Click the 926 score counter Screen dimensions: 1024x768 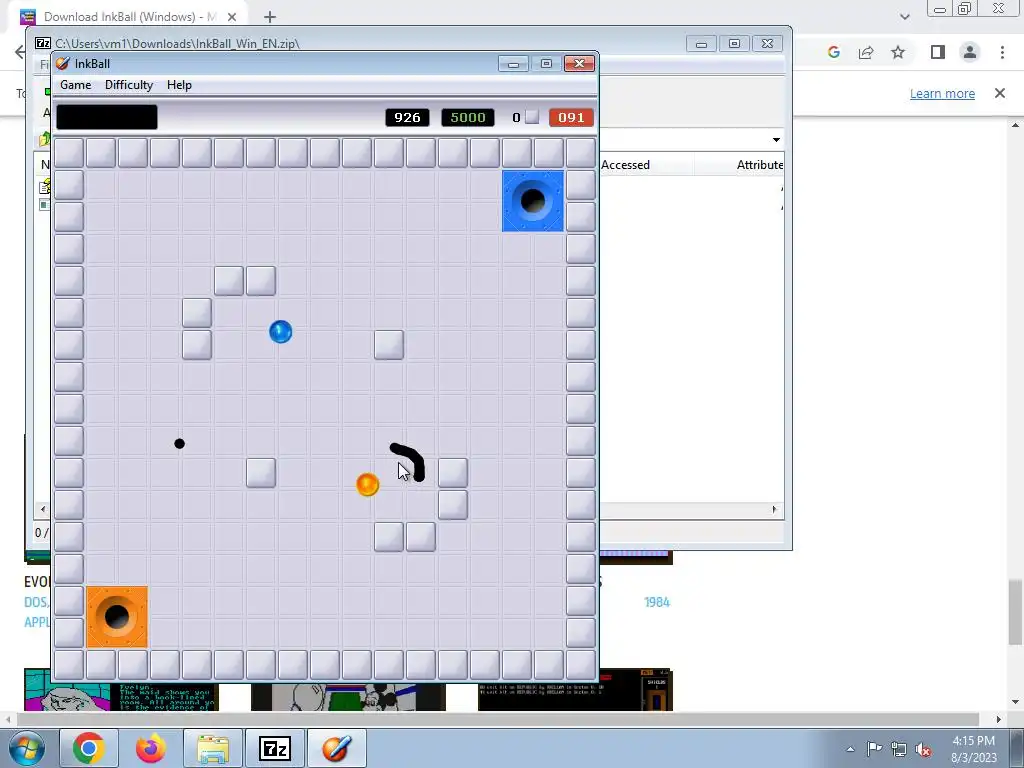407,118
